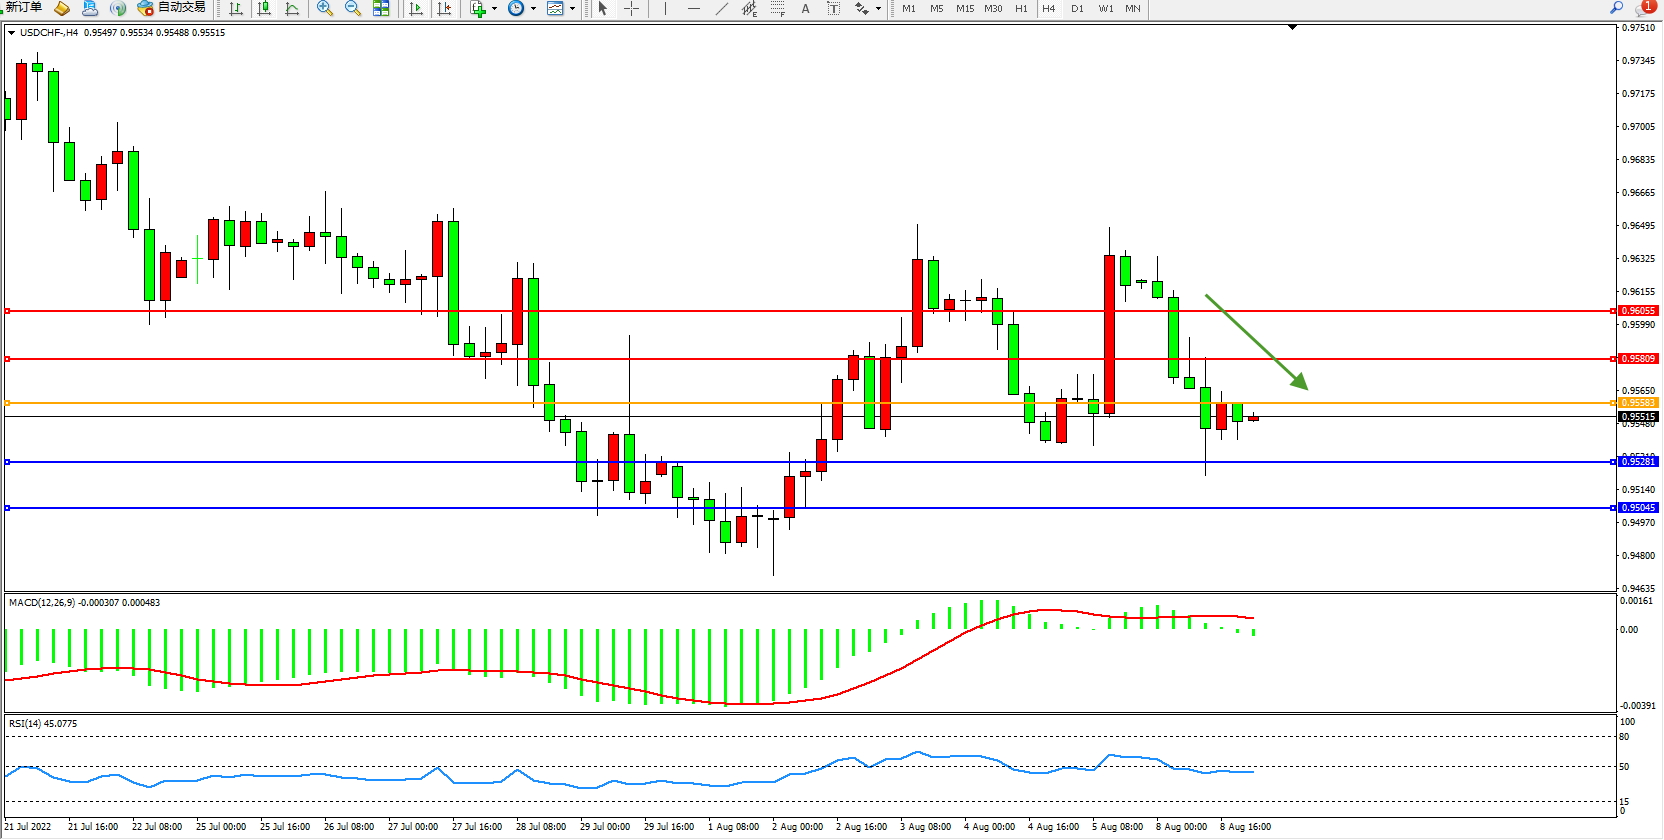The width and height of the screenshot is (1664, 840).
Task: Switch to the M15 timeframe
Action: tap(964, 9)
